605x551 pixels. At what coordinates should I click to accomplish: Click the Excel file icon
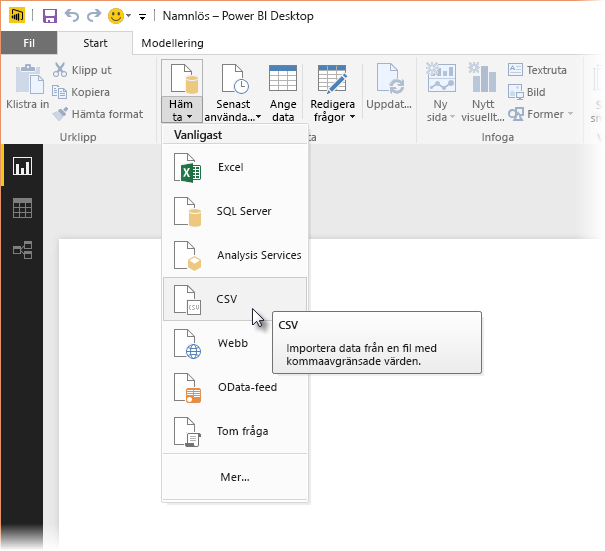[187, 168]
